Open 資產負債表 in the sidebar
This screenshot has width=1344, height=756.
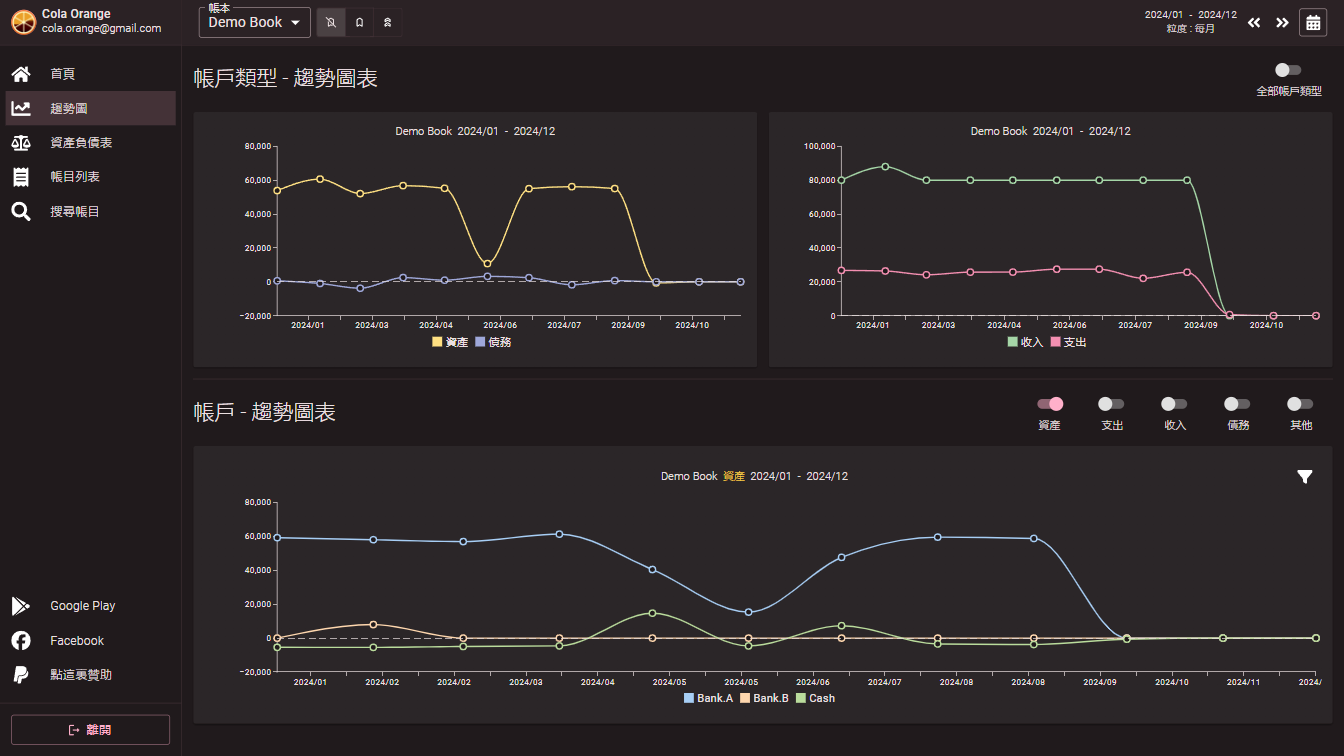[80, 143]
